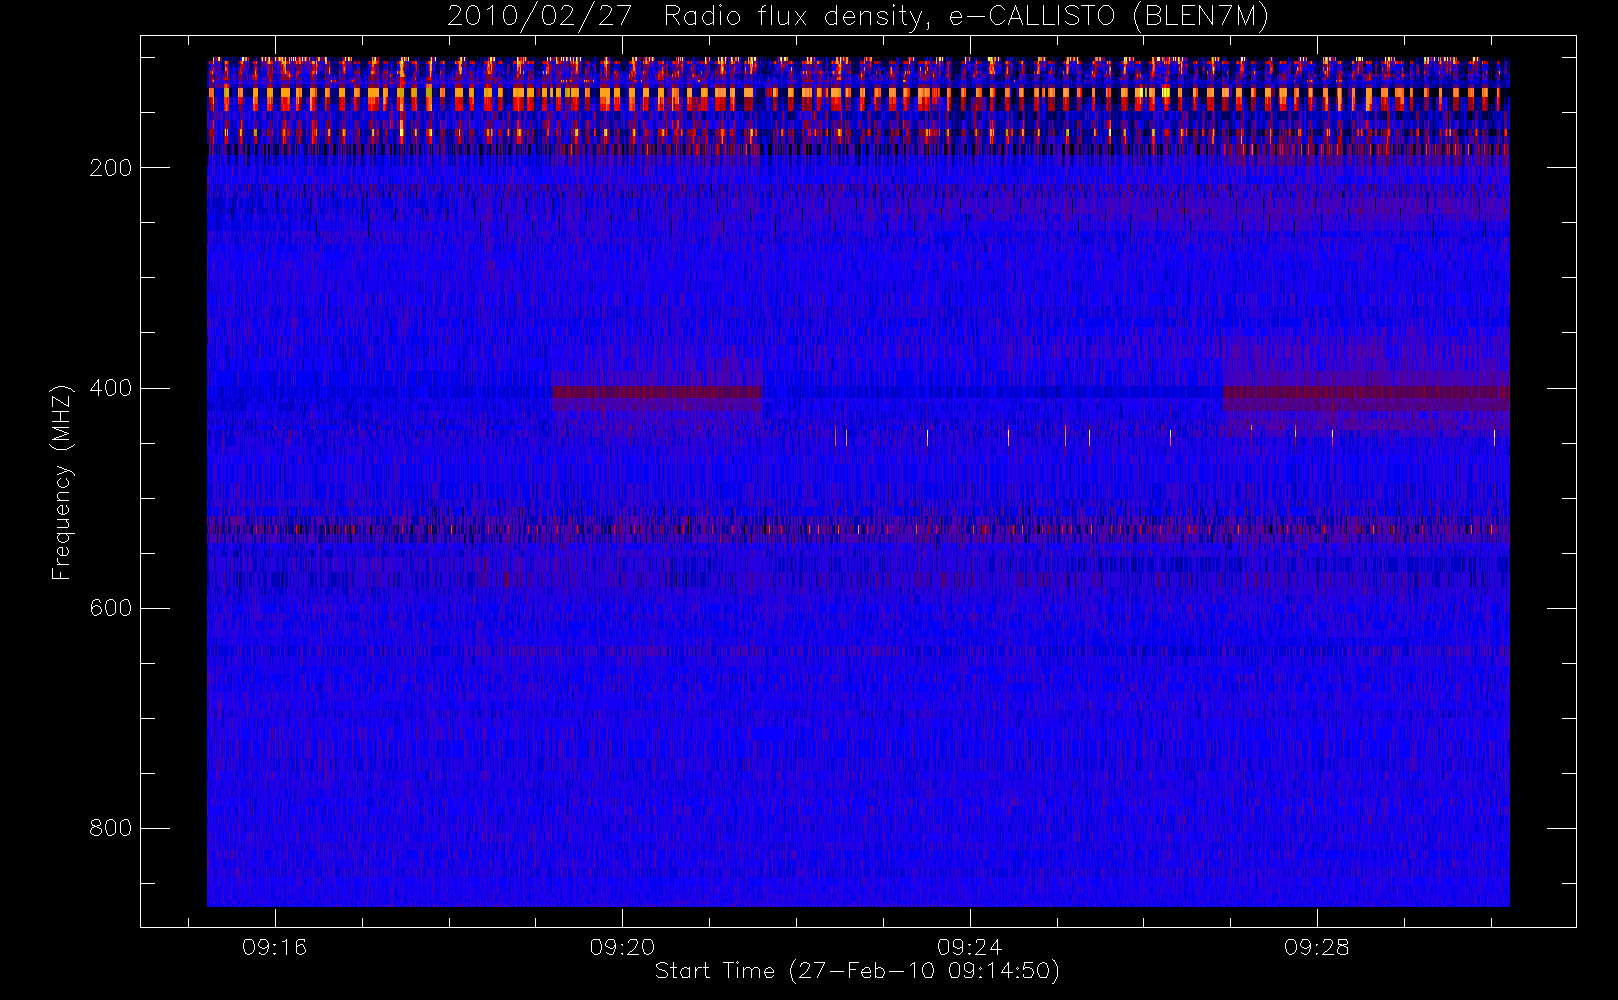Click the plot title 'Radio flux density, e-CALLISTO (BLEN7M)'
This screenshot has height=1000, width=1618.
tap(966, 17)
